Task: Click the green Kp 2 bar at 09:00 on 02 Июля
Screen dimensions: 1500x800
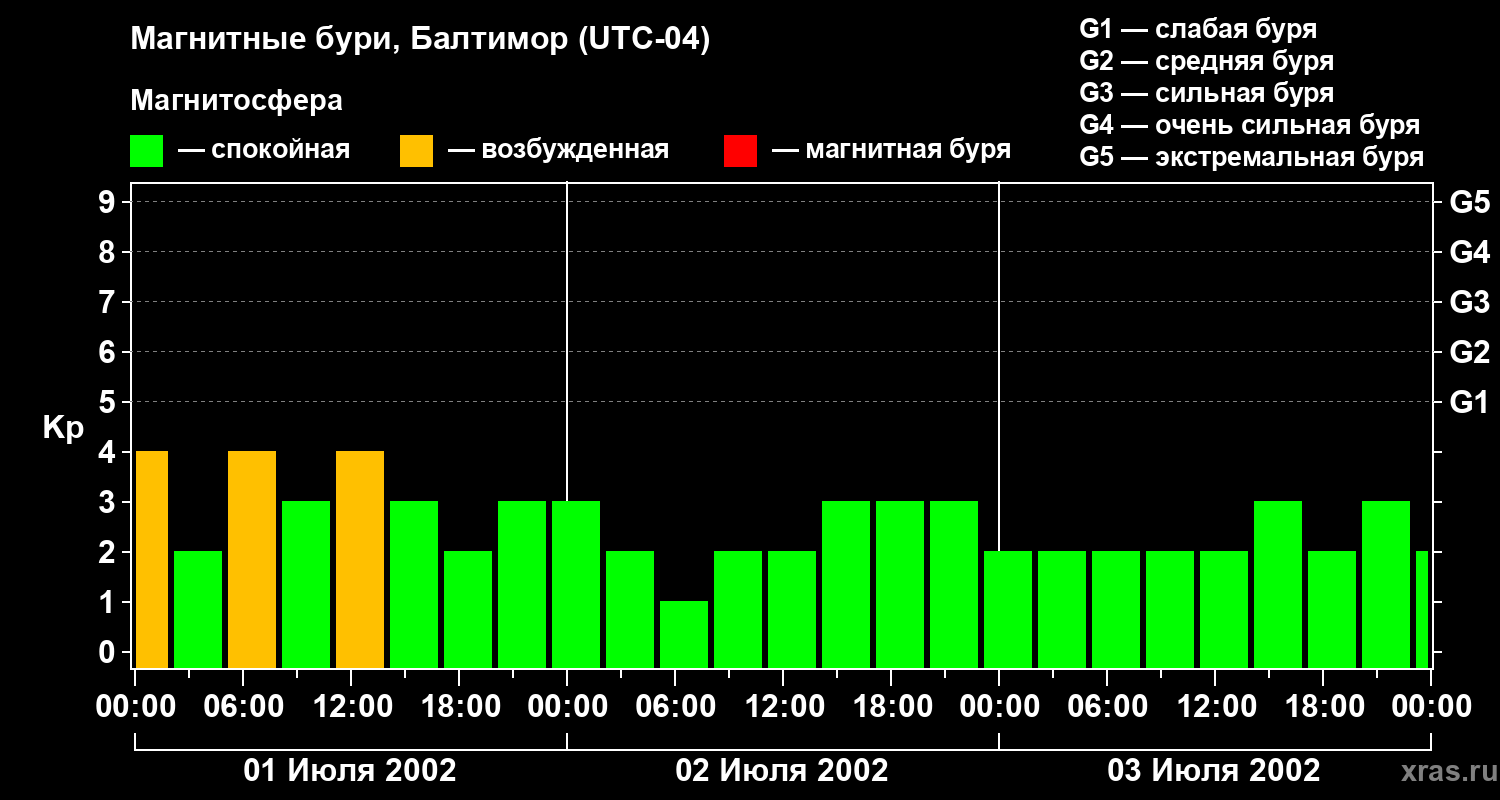Action: coord(738,609)
